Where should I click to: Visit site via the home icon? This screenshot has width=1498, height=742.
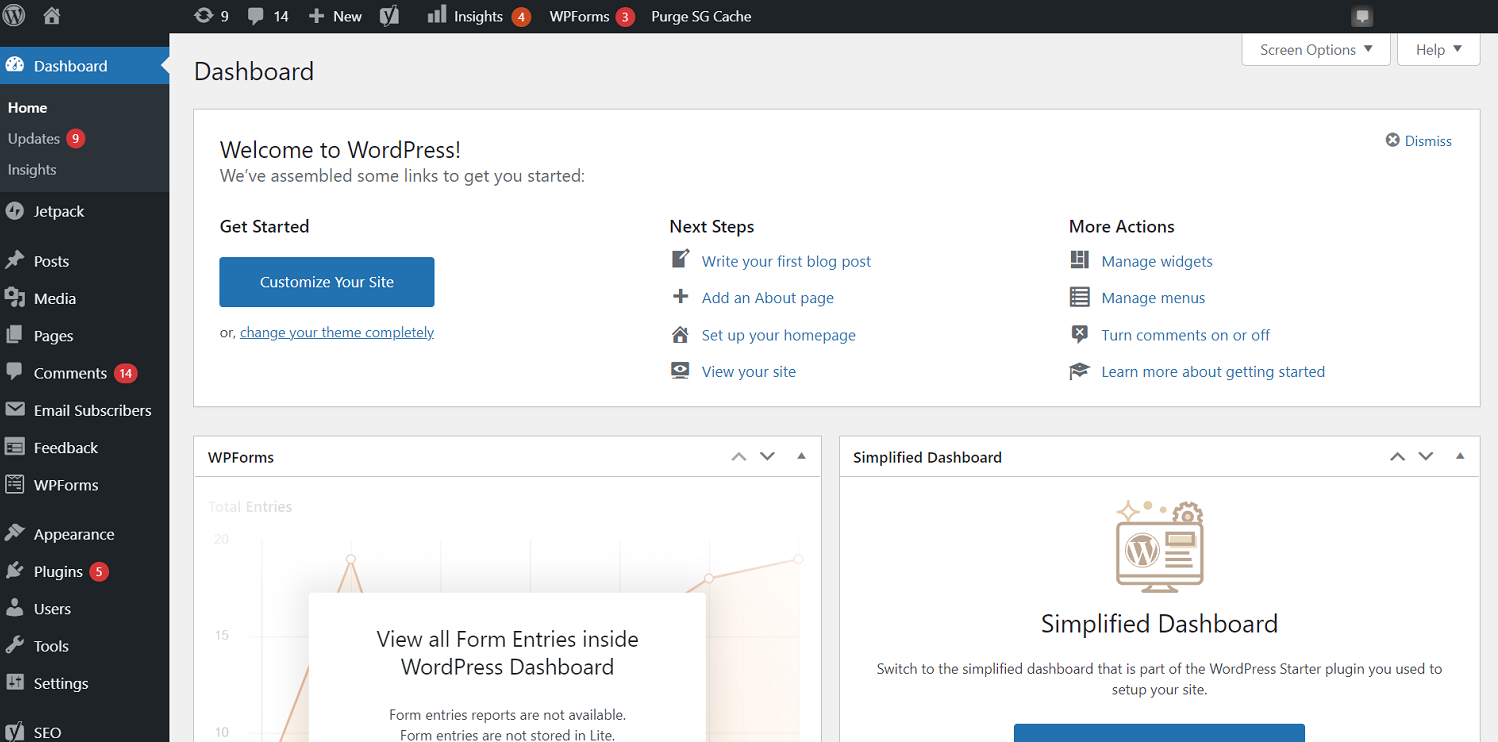[52, 16]
